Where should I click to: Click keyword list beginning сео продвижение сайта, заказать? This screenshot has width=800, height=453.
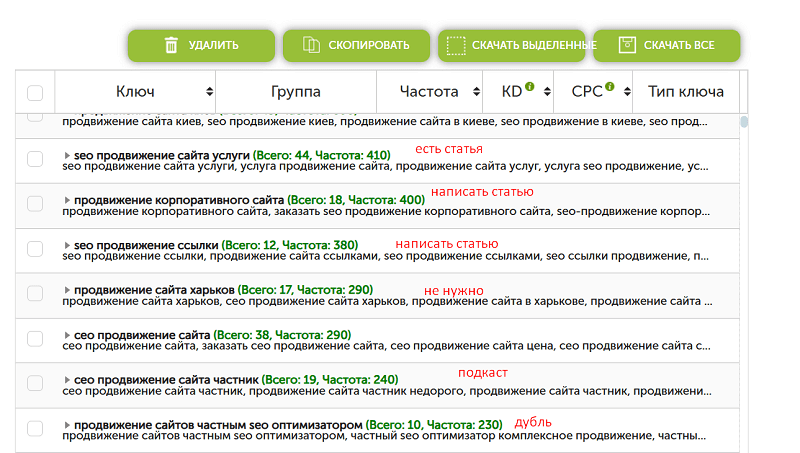tap(386, 346)
